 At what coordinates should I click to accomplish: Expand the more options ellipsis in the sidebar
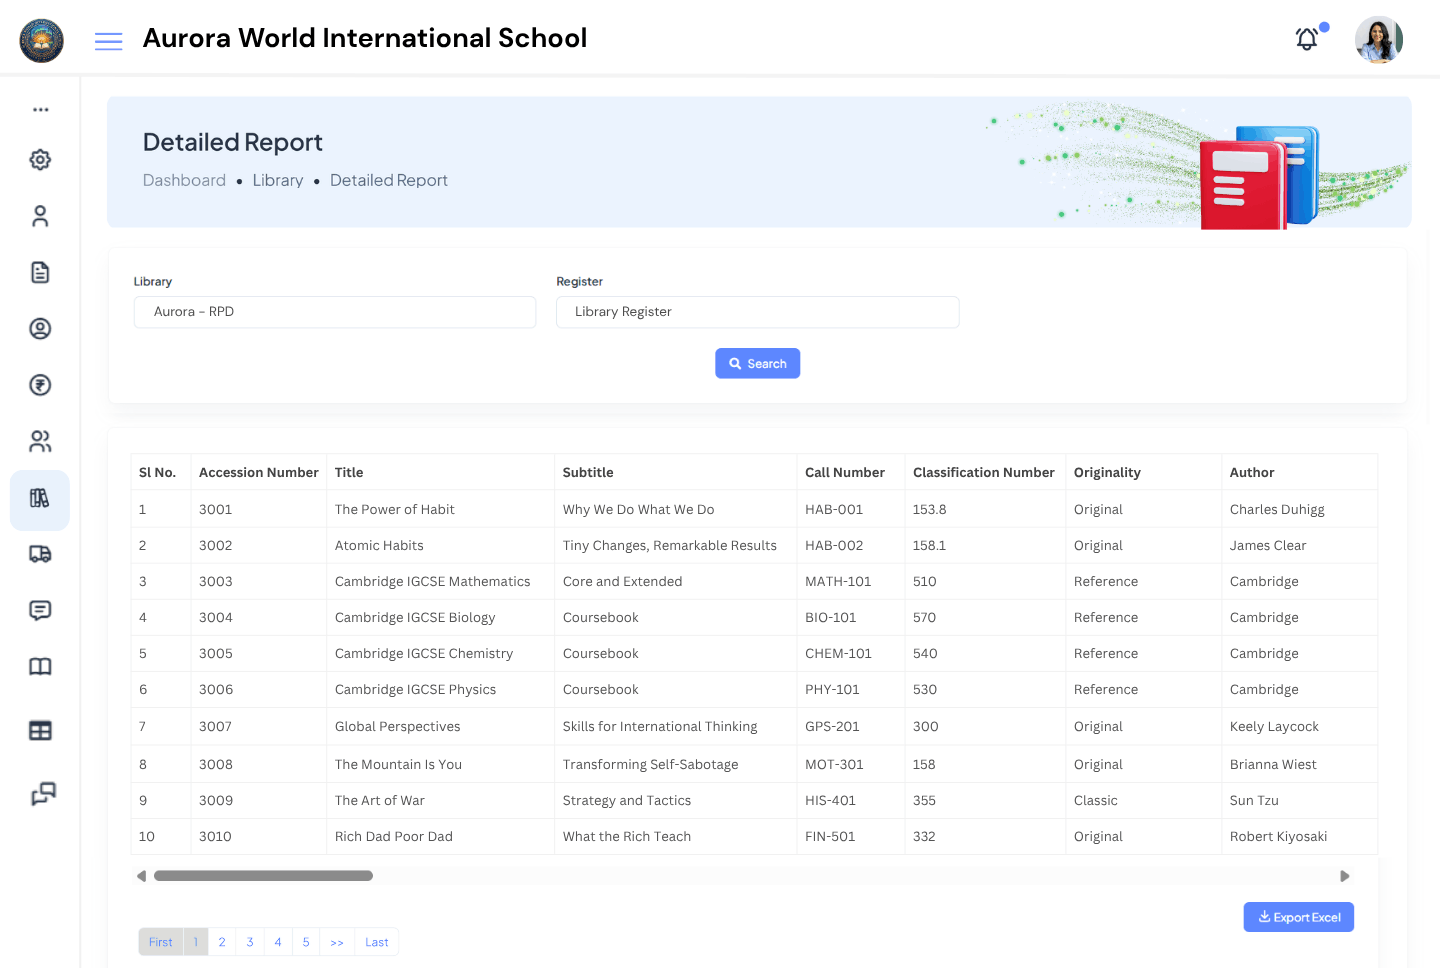tap(39, 108)
